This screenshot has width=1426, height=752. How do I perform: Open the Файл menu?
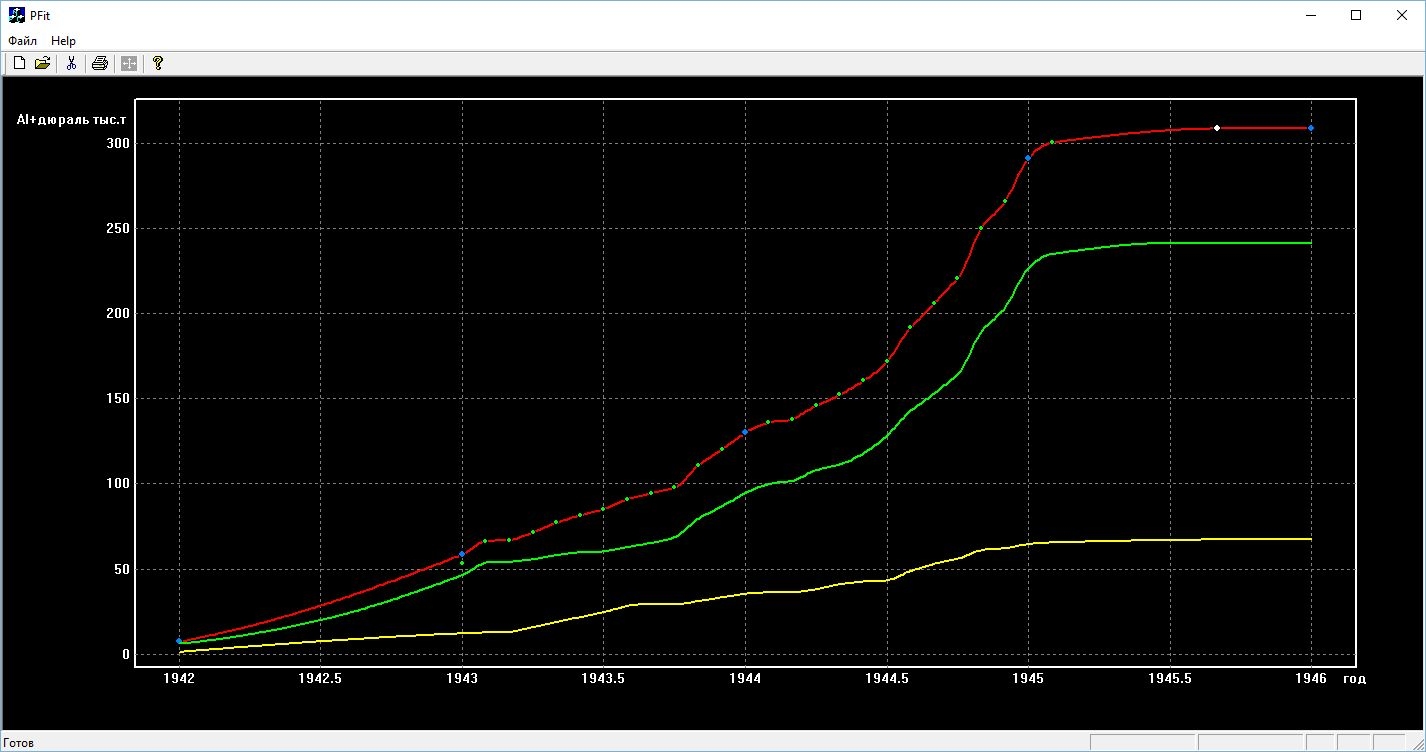pos(22,41)
